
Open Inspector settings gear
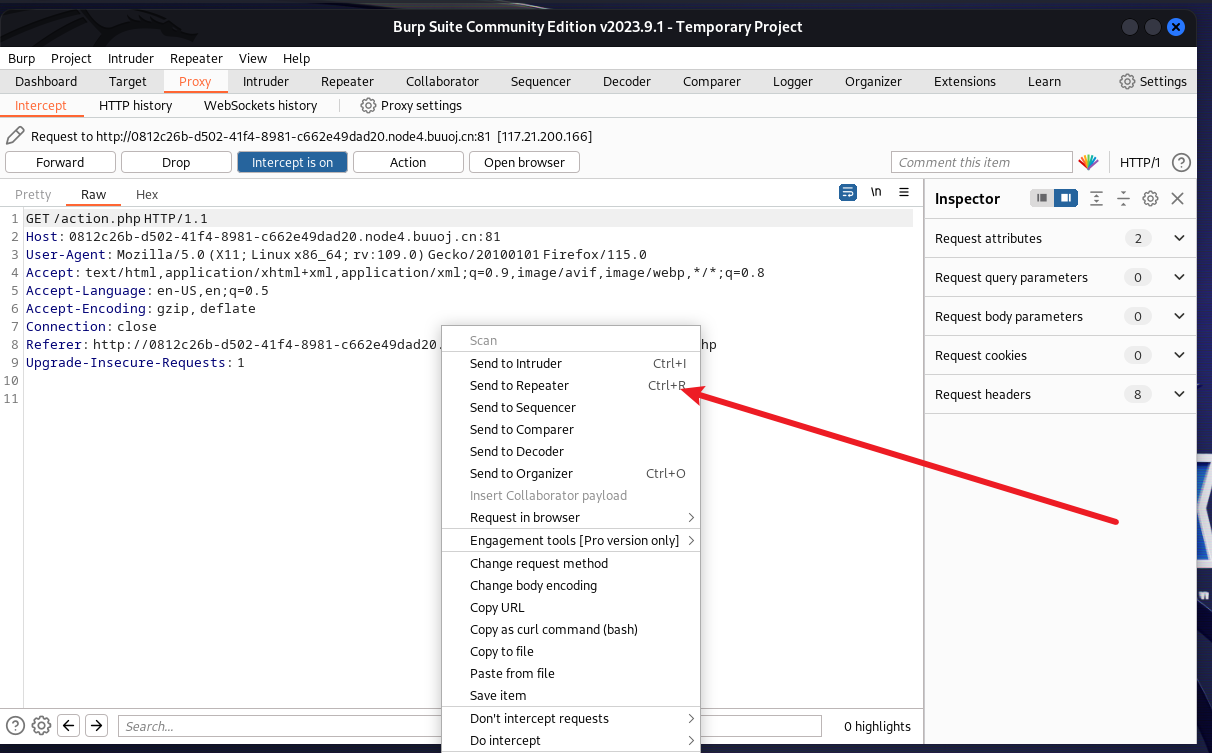1150,199
